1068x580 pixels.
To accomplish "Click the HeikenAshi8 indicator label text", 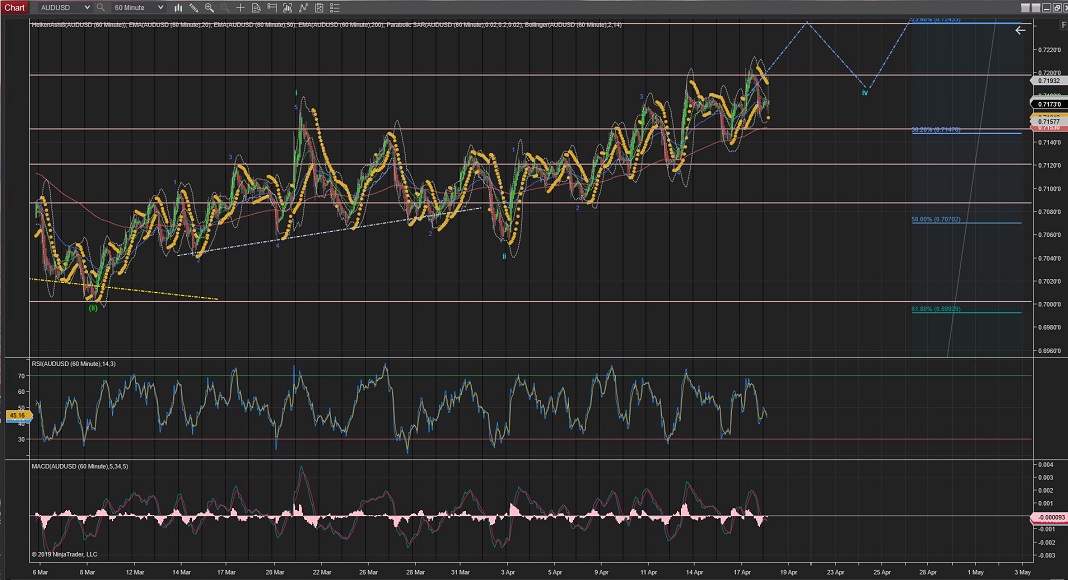I will point(78,25).
